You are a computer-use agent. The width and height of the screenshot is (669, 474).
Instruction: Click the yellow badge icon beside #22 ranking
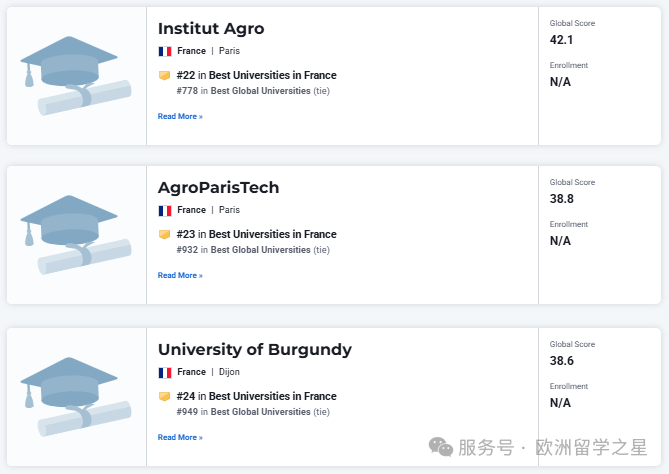[164, 76]
